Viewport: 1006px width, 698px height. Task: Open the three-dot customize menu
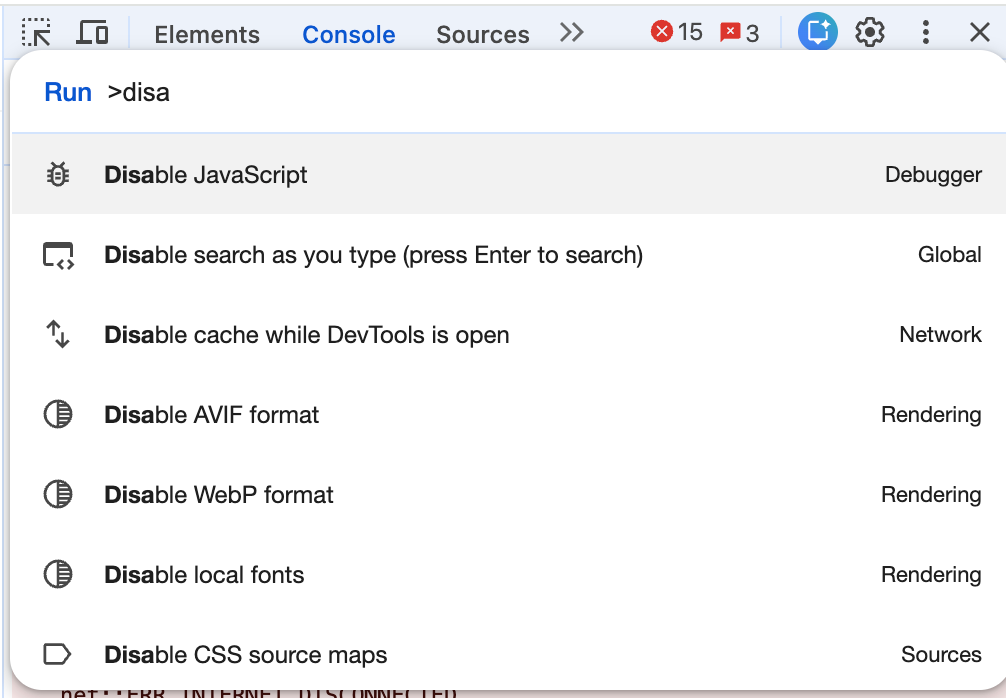[925, 31]
